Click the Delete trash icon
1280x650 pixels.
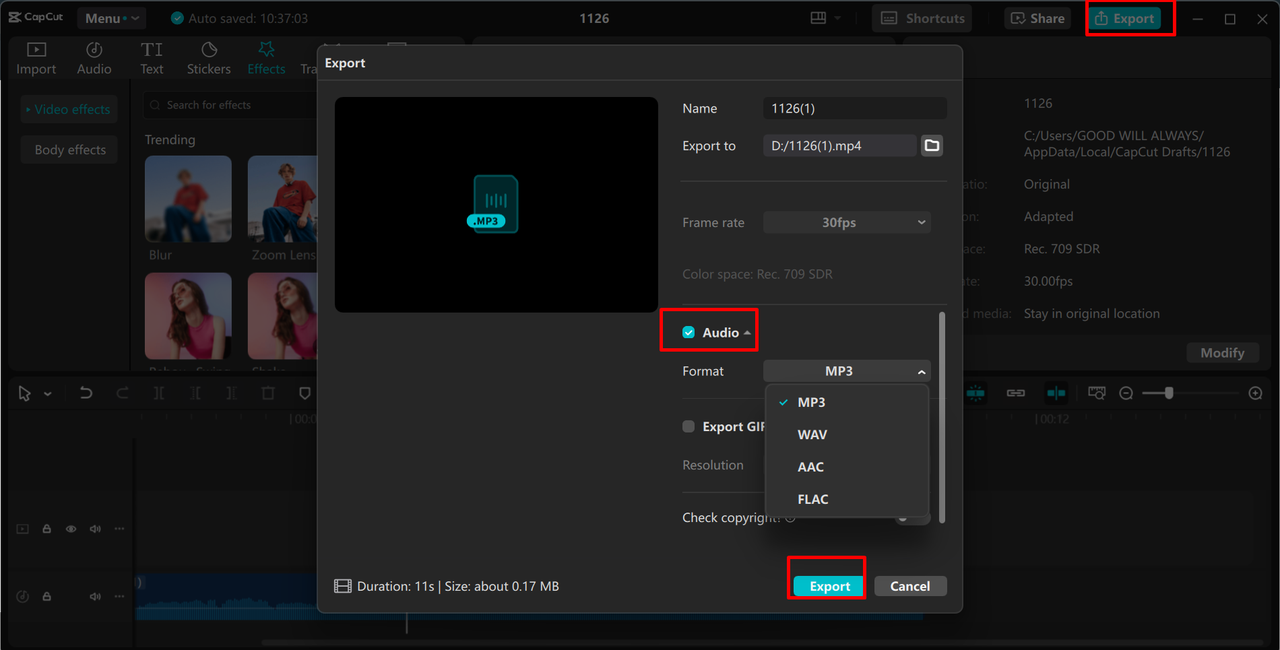268,394
